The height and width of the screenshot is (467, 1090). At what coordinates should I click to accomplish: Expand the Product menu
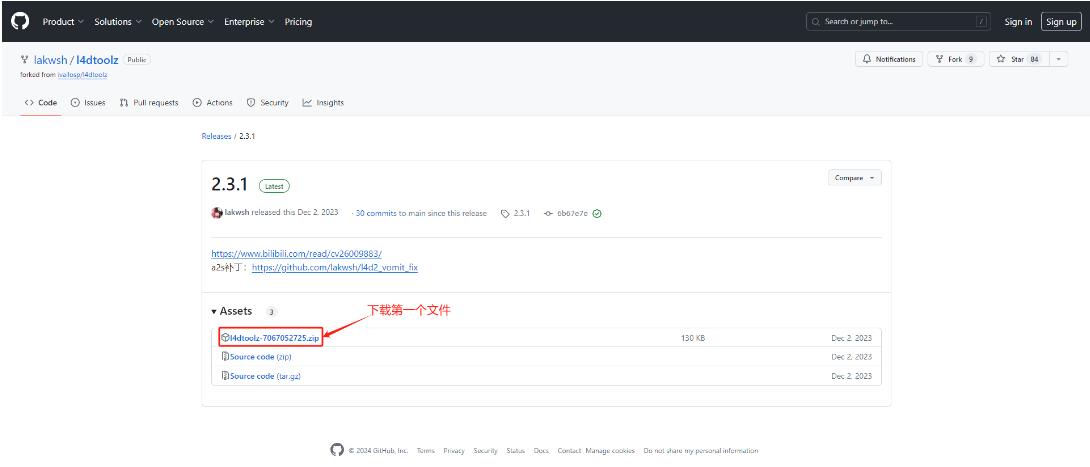click(x=63, y=22)
